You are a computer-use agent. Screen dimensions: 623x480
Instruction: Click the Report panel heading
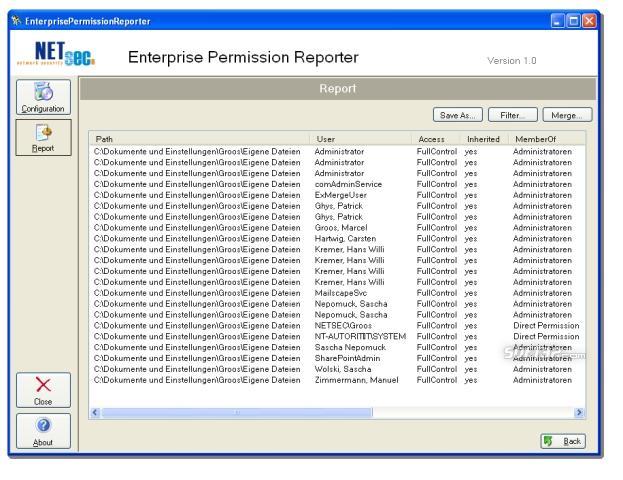click(x=338, y=89)
